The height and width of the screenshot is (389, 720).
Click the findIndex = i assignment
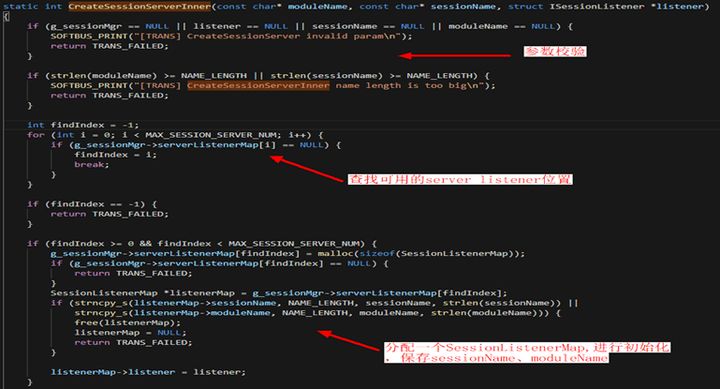click(116, 155)
